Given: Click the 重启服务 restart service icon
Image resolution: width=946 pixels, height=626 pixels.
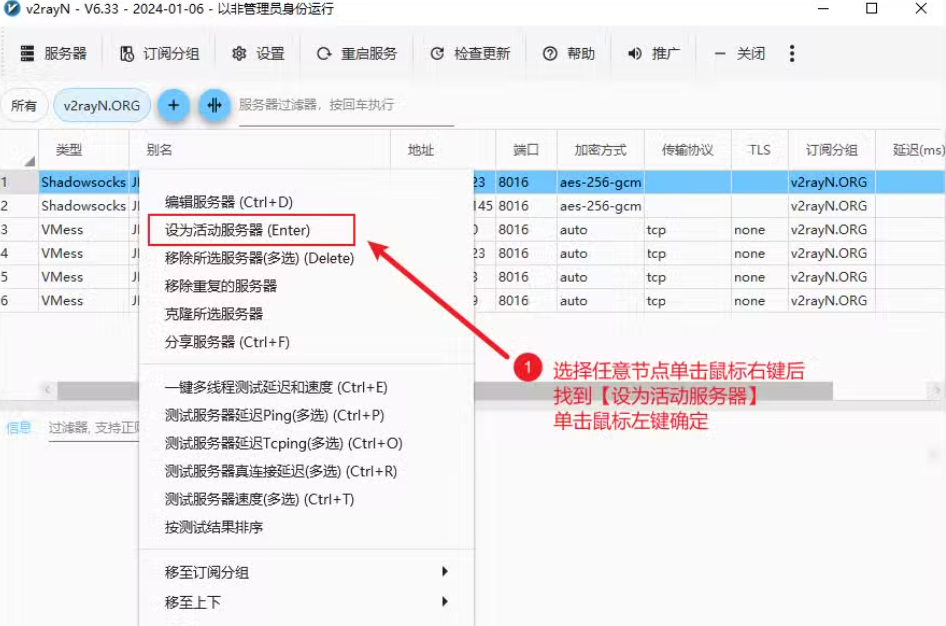Looking at the screenshot, I should 324,54.
